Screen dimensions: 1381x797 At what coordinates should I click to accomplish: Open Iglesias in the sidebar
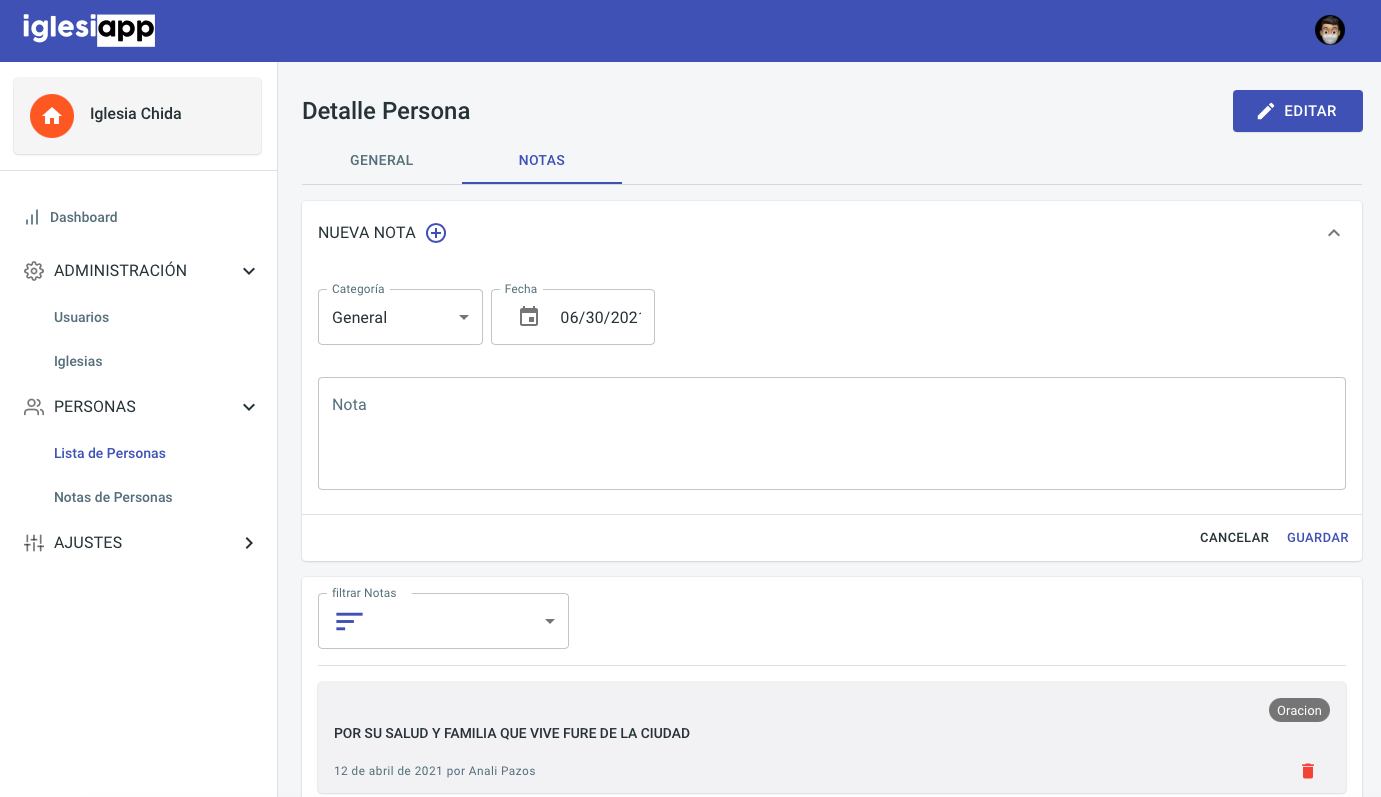78,361
